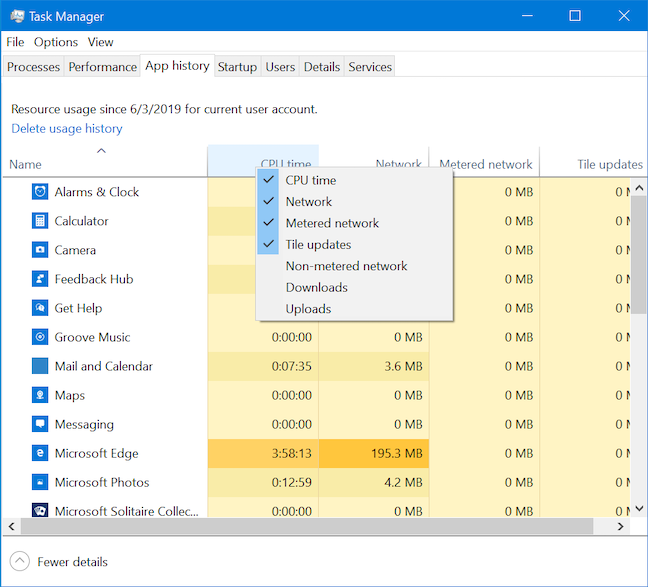Select the Messaging row name

click(x=84, y=425)
